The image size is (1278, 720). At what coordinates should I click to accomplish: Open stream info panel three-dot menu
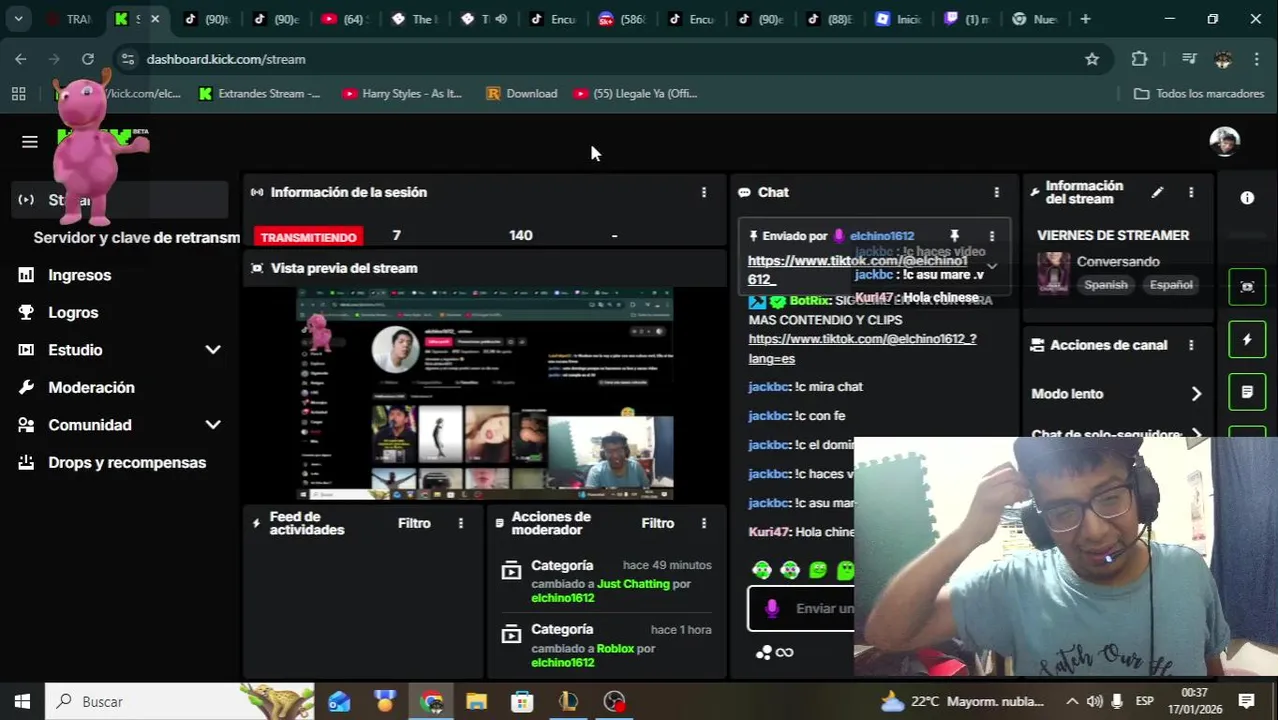tap(1191, 192)
